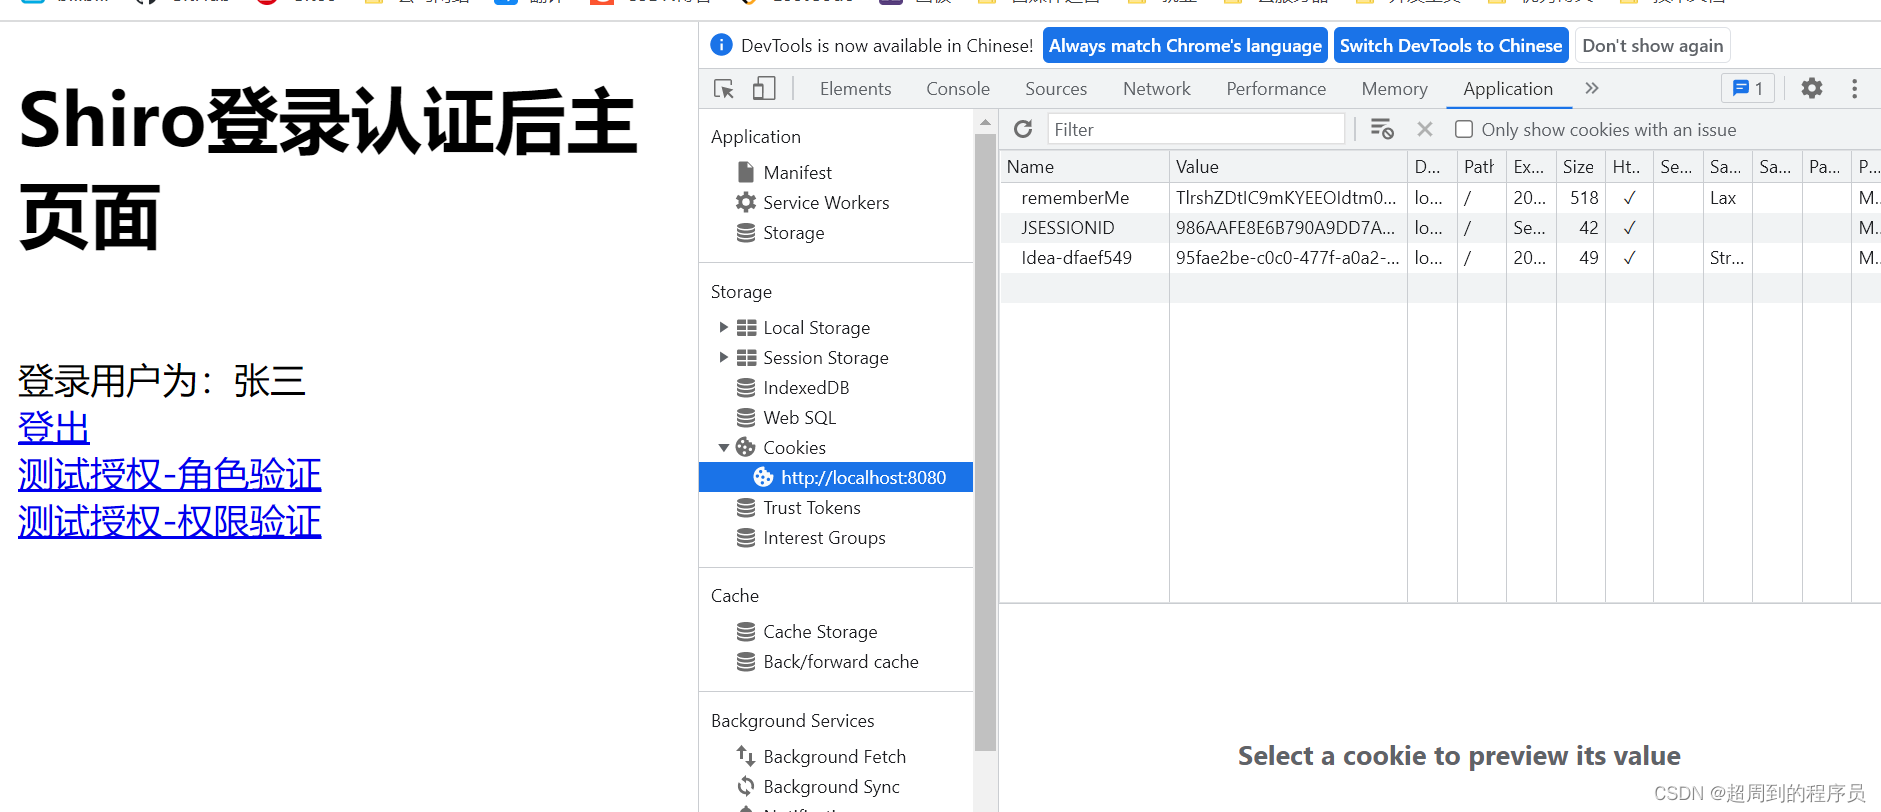Click the Lax SameSite cell of rememberMe
1881x812 pixels.
(1727, 197)
